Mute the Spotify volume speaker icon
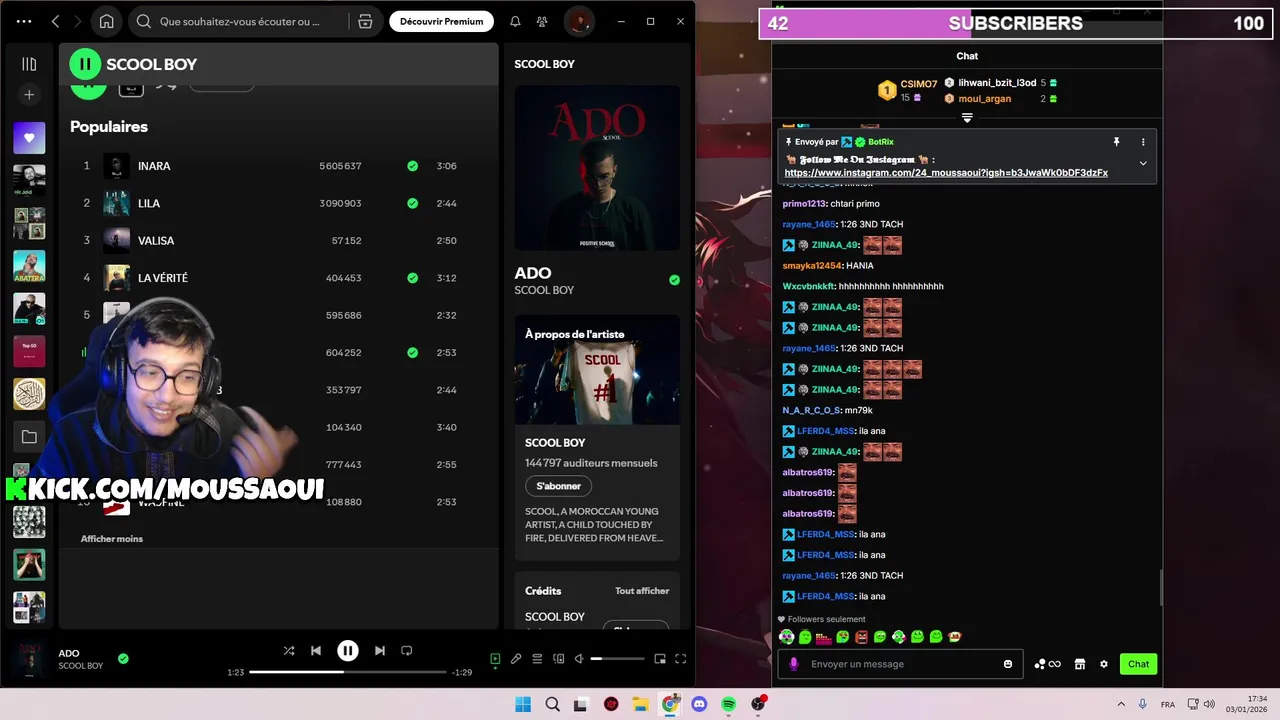This screenshot has width=1280, height=720. [x=579, y=659]
